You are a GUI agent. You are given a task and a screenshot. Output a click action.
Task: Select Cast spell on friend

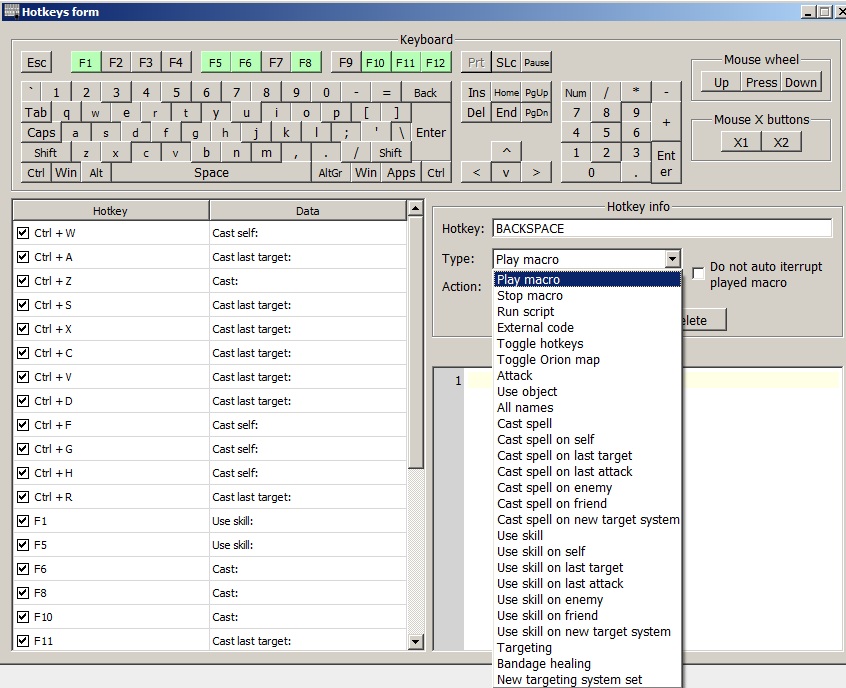587,503
